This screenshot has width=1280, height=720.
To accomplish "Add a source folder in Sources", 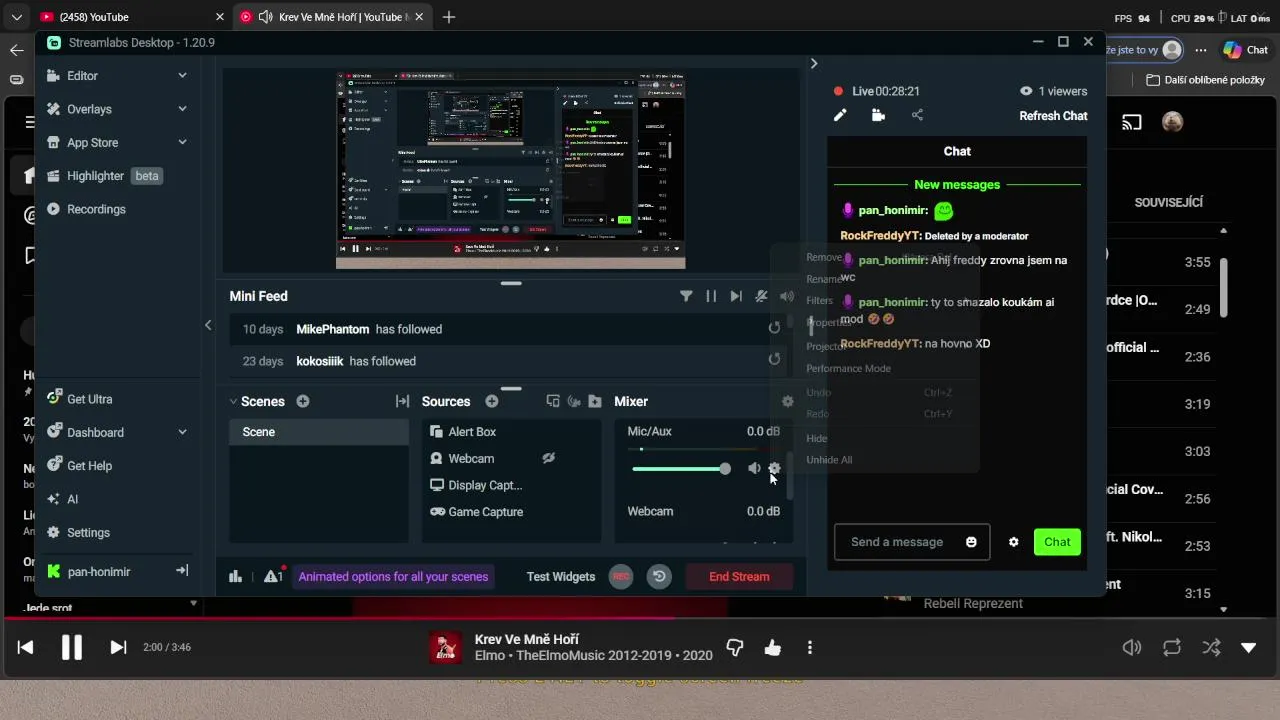I will coord(595,401).
